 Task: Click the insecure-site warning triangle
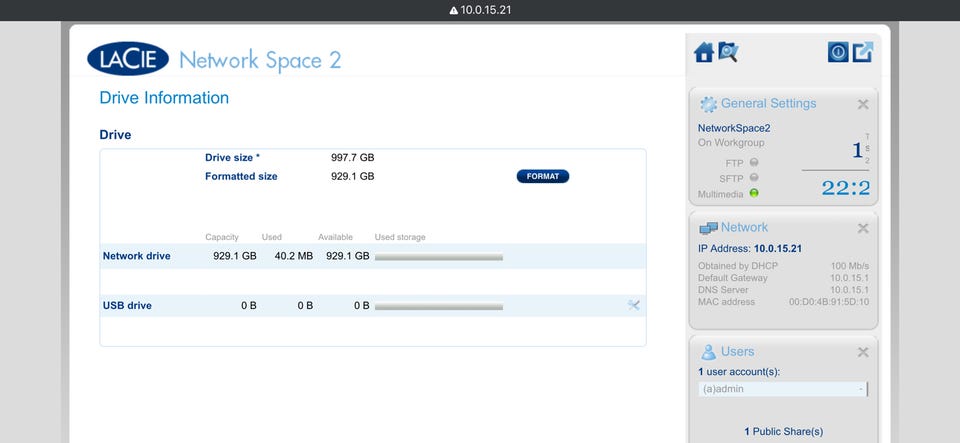[454, 10]
